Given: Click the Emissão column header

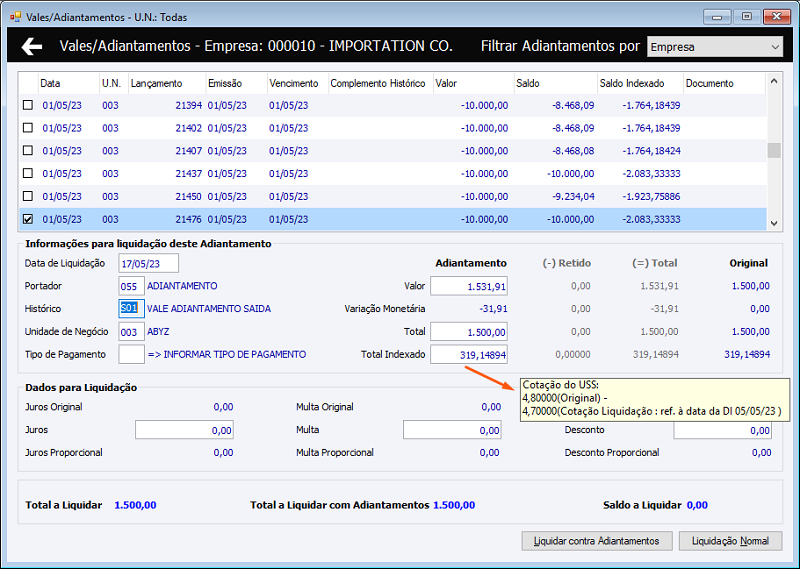Looking at the screenshot, I should (x=236, y=83).
